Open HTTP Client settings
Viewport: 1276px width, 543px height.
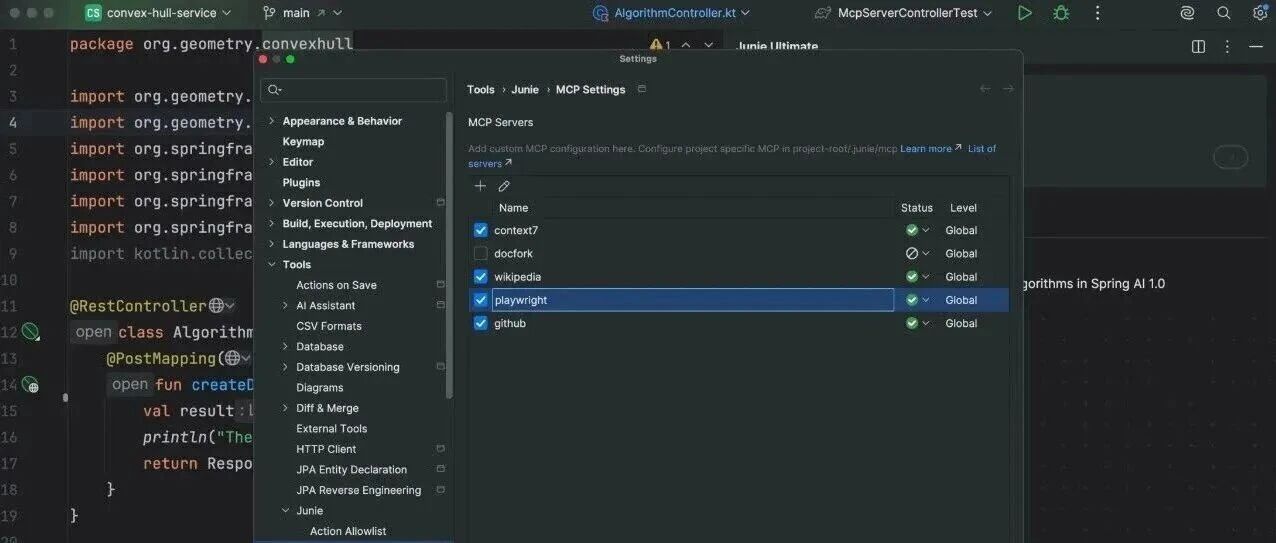[x=326, y=449]
